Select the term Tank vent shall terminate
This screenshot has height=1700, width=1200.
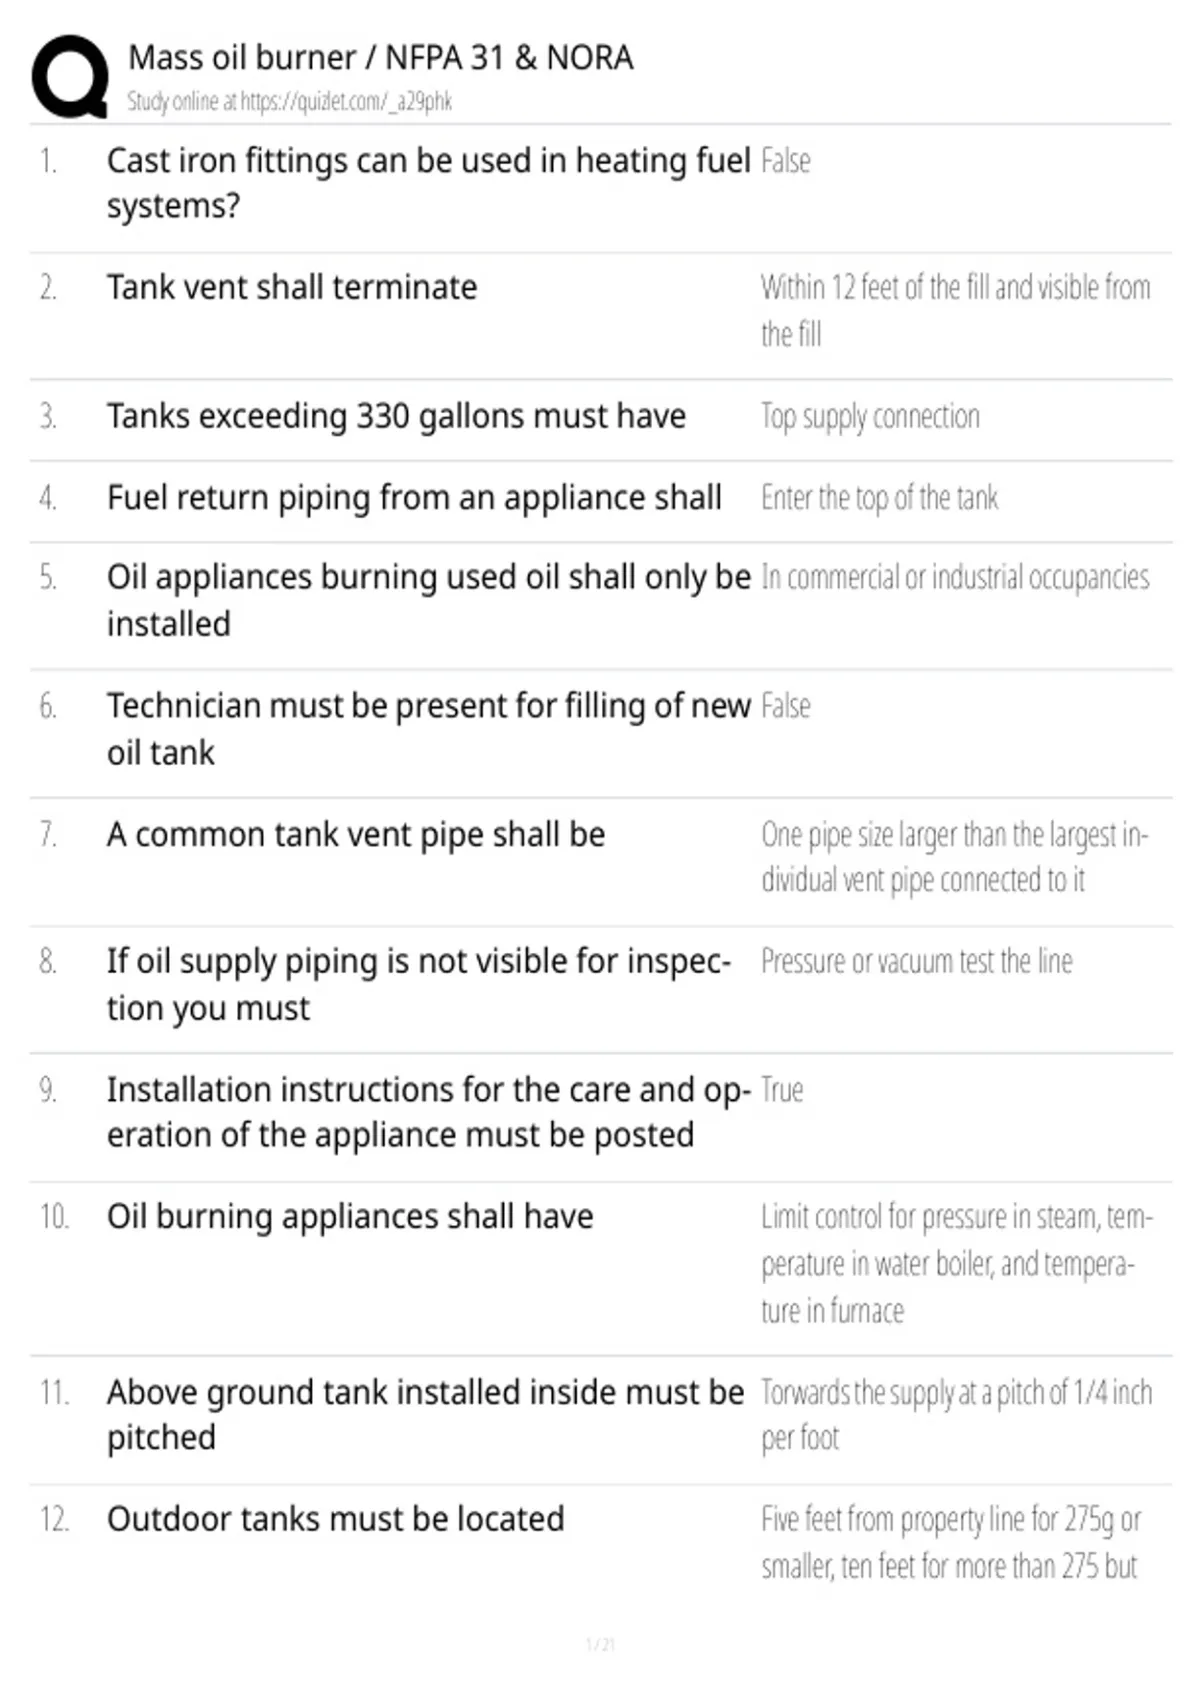click(292, 288)
